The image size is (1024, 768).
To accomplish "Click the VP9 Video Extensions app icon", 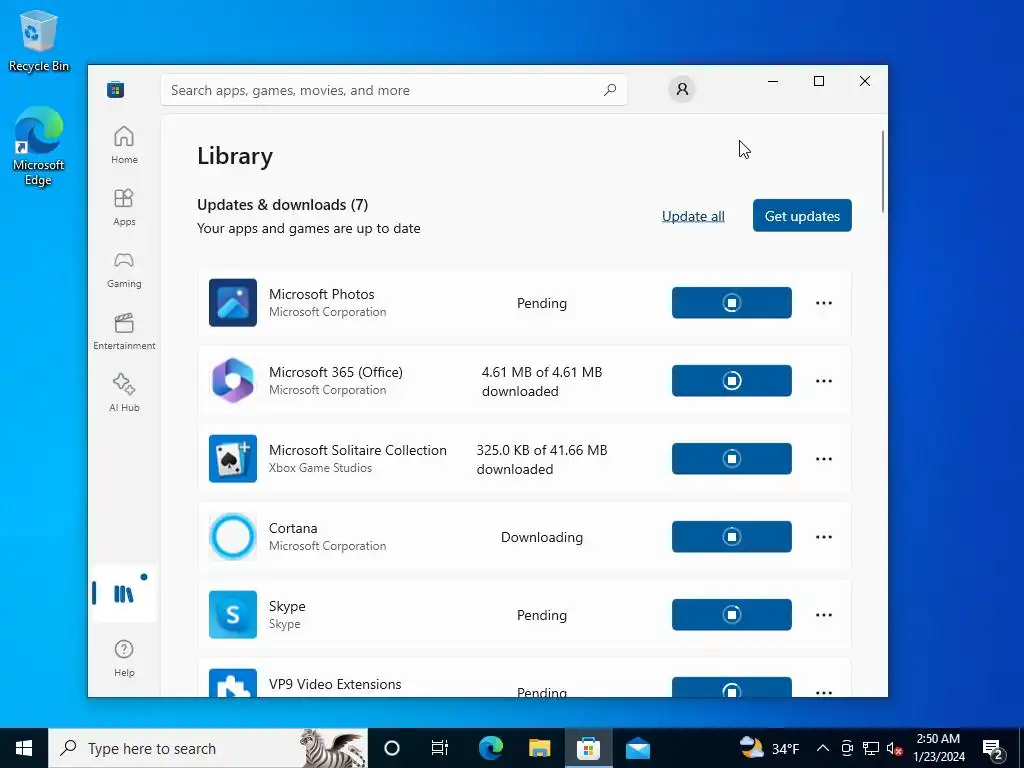I will (x=232, y=683).
